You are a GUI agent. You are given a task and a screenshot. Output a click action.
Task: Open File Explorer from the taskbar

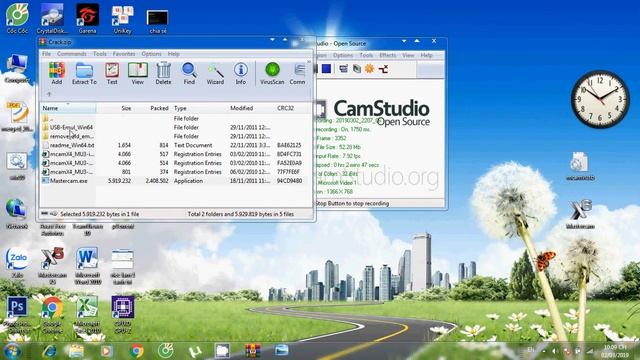click(76, 351)
